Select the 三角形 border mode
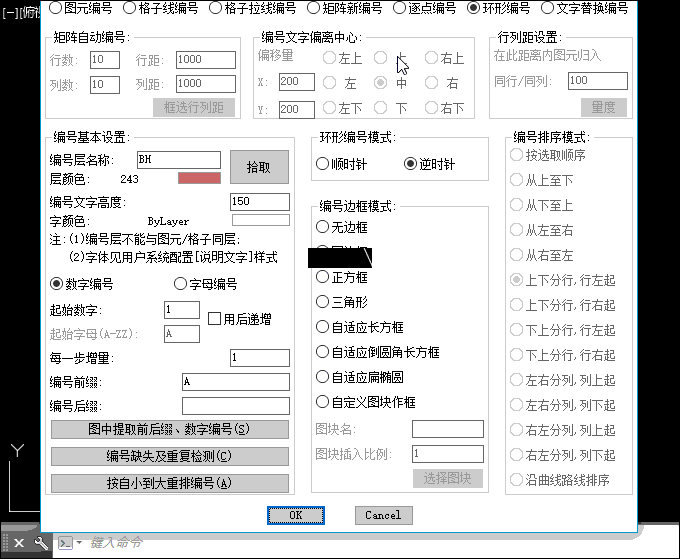 (x=322, y=301)
